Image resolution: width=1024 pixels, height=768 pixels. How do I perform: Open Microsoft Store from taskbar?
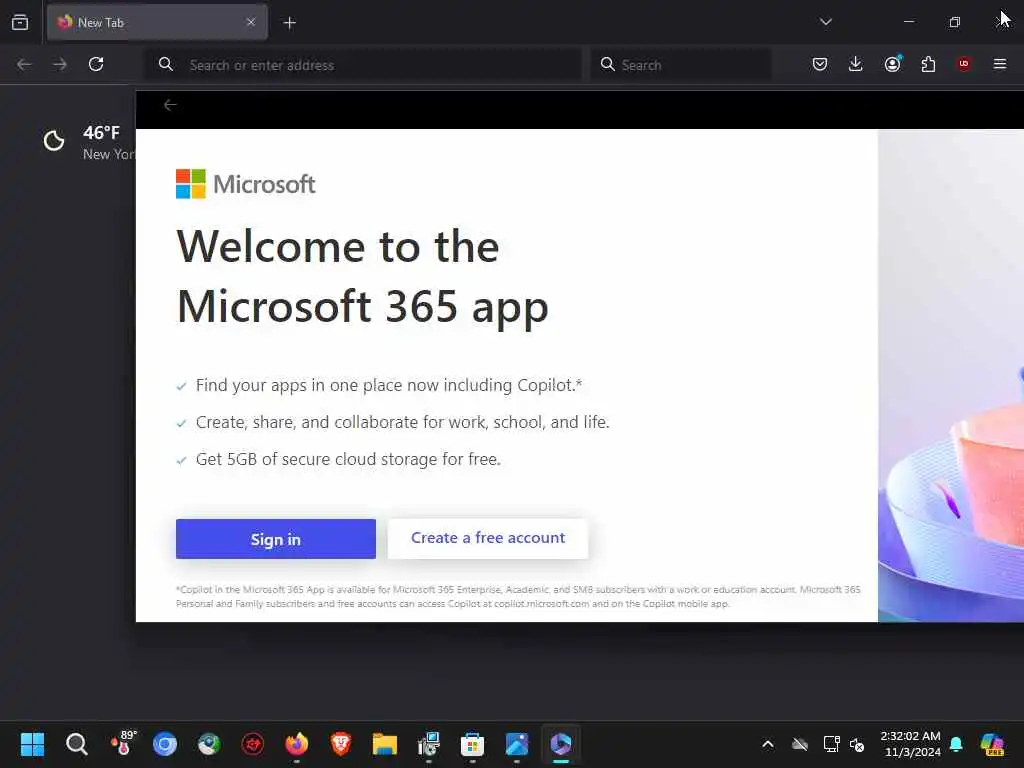472,744
